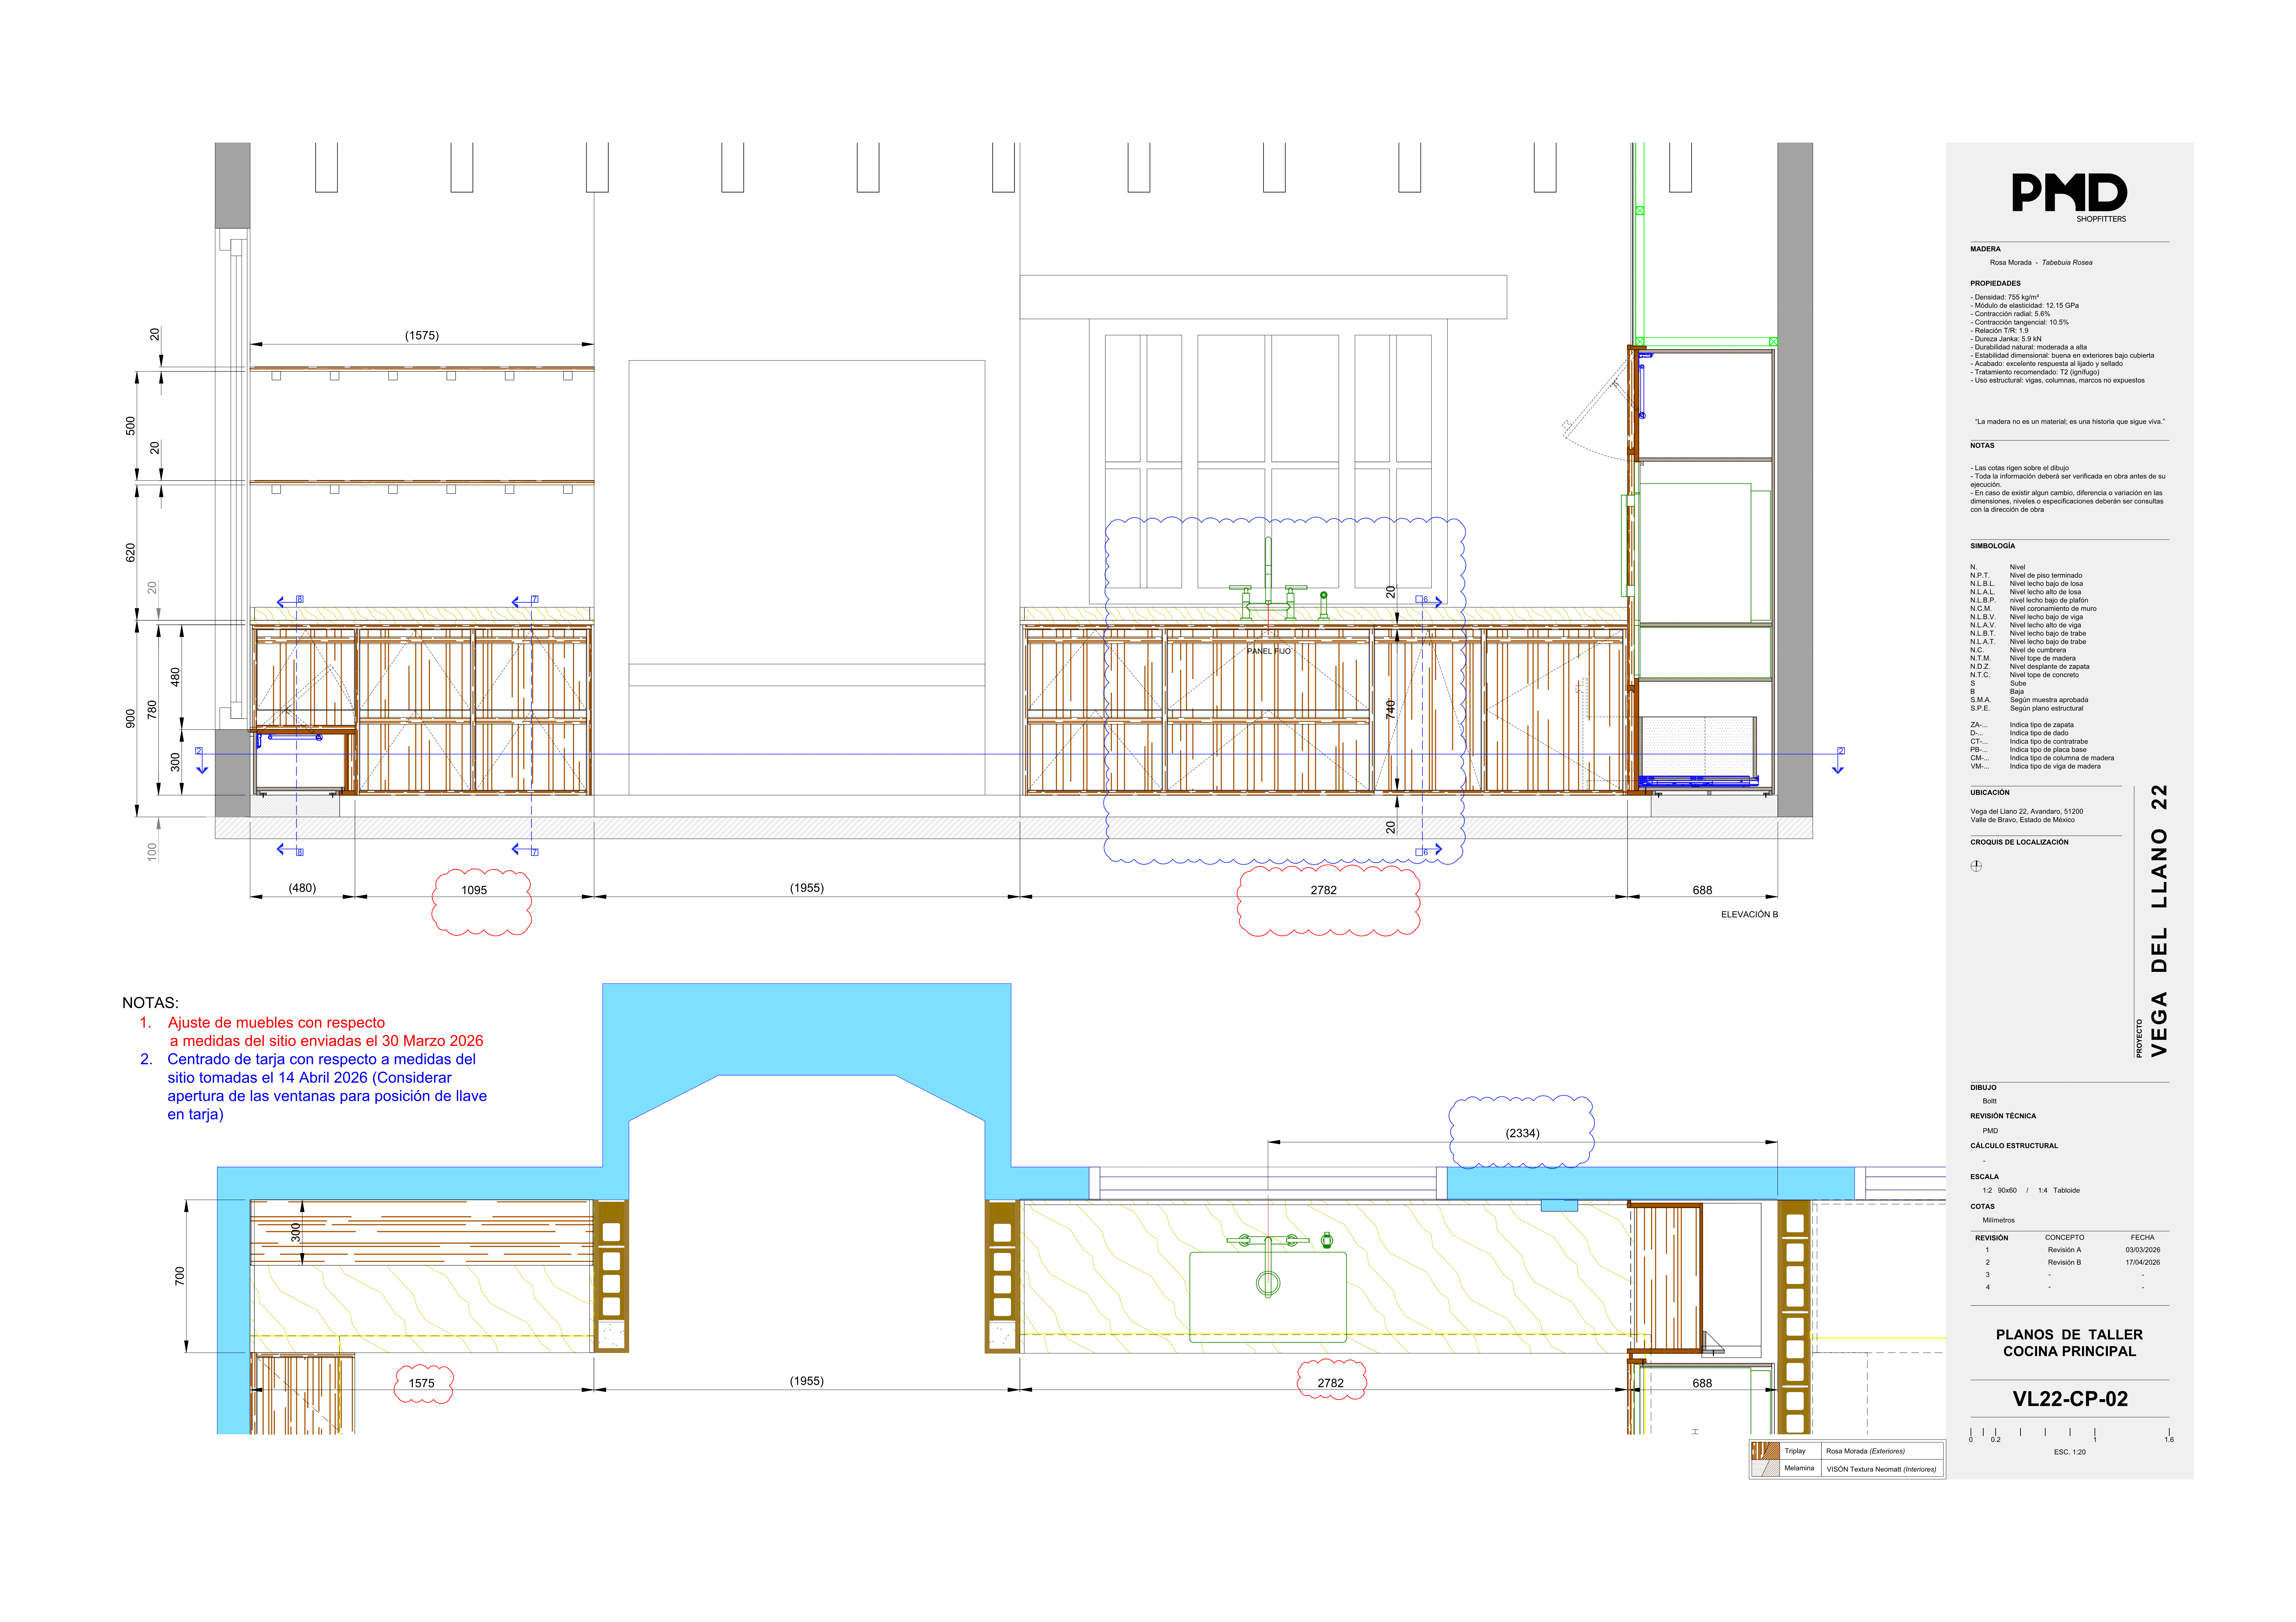Click the '780' vertical dimension
Viewport: 2296px width, 1622px height.
[152, 710]
